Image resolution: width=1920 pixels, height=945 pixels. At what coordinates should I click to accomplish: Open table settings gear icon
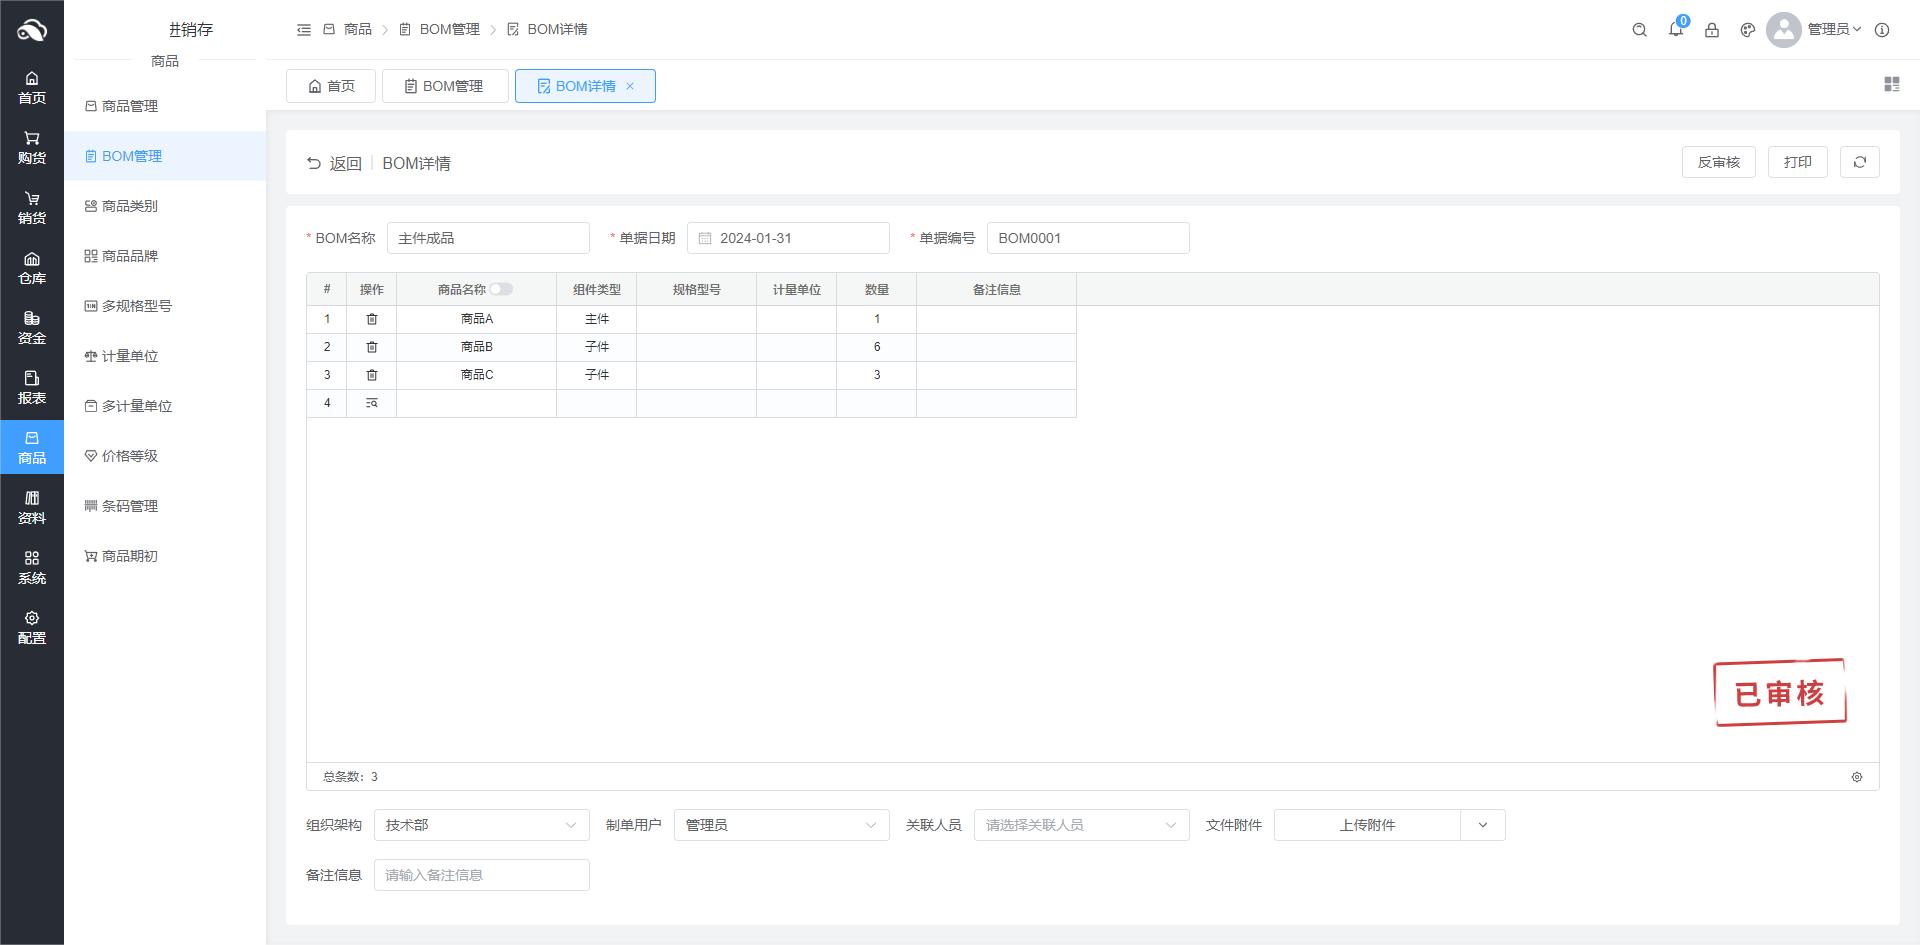pyautogui.click(x=1857, y=777)
